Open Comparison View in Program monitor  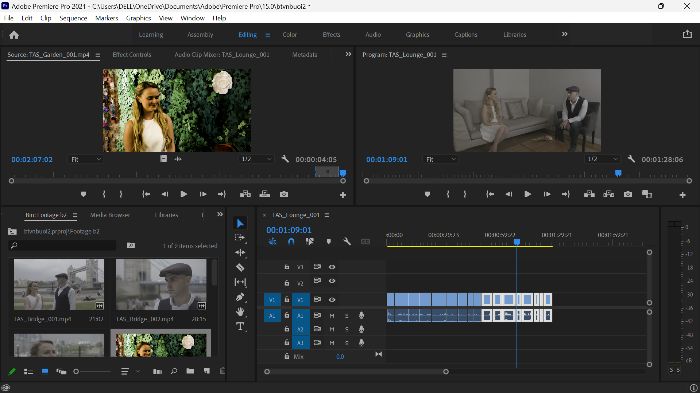[x=647, y=194]
